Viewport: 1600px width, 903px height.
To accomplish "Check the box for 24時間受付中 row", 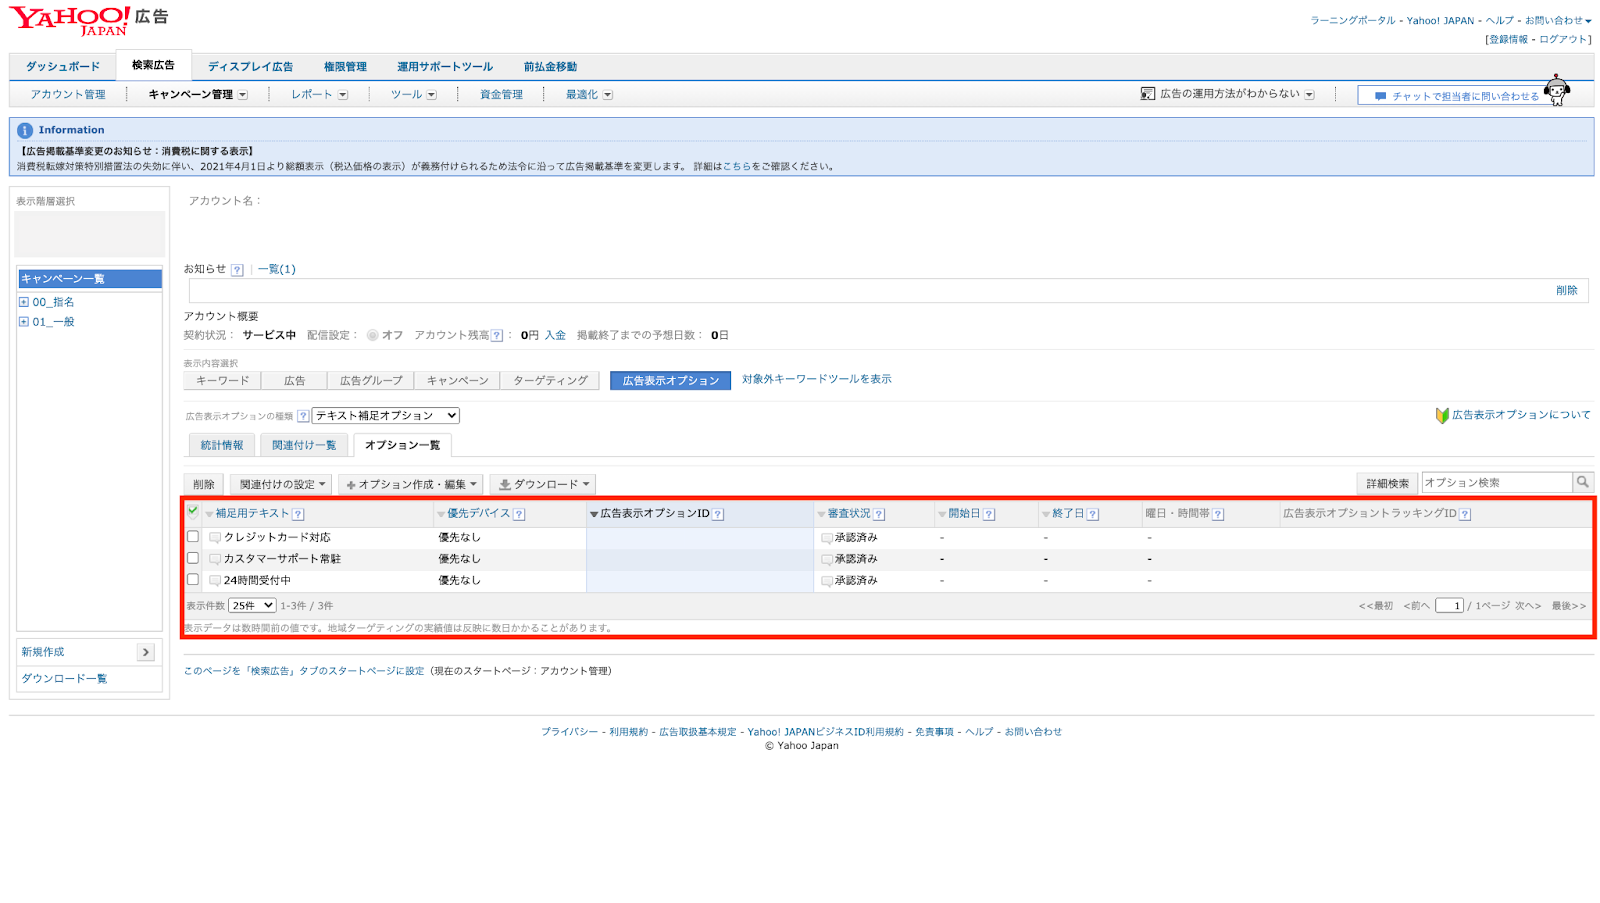I will pyautogui.click(x=193, y=579).
